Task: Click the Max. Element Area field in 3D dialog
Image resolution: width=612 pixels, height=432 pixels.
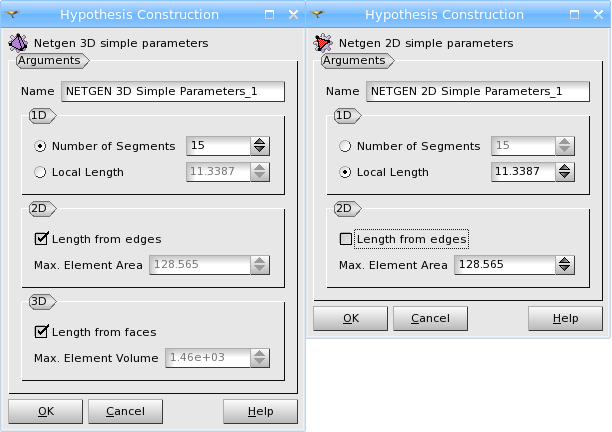Action: 200,265
